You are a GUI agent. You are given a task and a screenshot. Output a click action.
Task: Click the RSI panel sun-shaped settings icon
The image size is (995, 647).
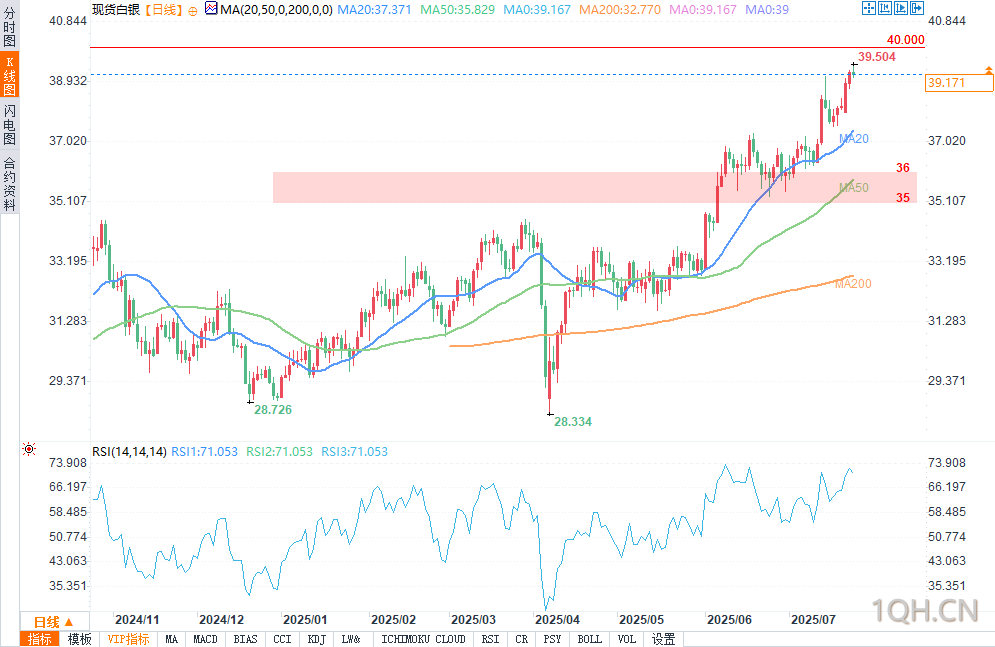pos(29,450)
